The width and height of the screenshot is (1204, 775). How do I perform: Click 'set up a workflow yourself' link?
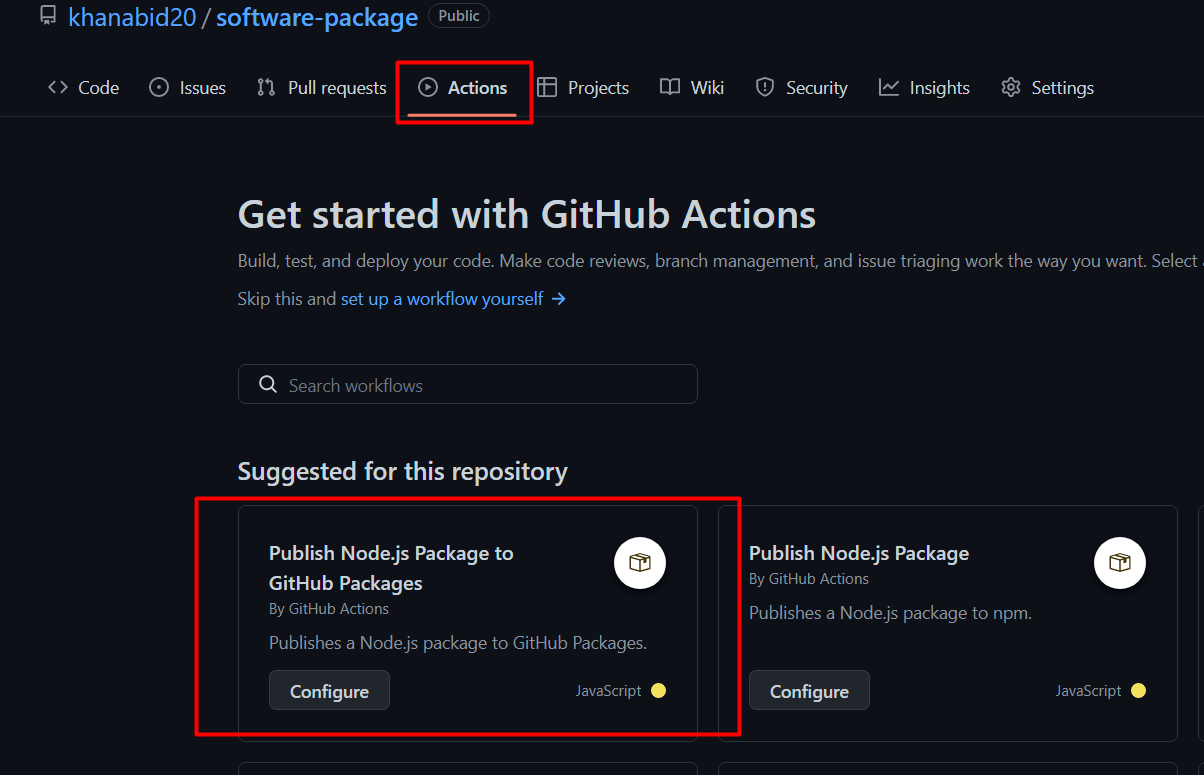[x=454, y=299]
